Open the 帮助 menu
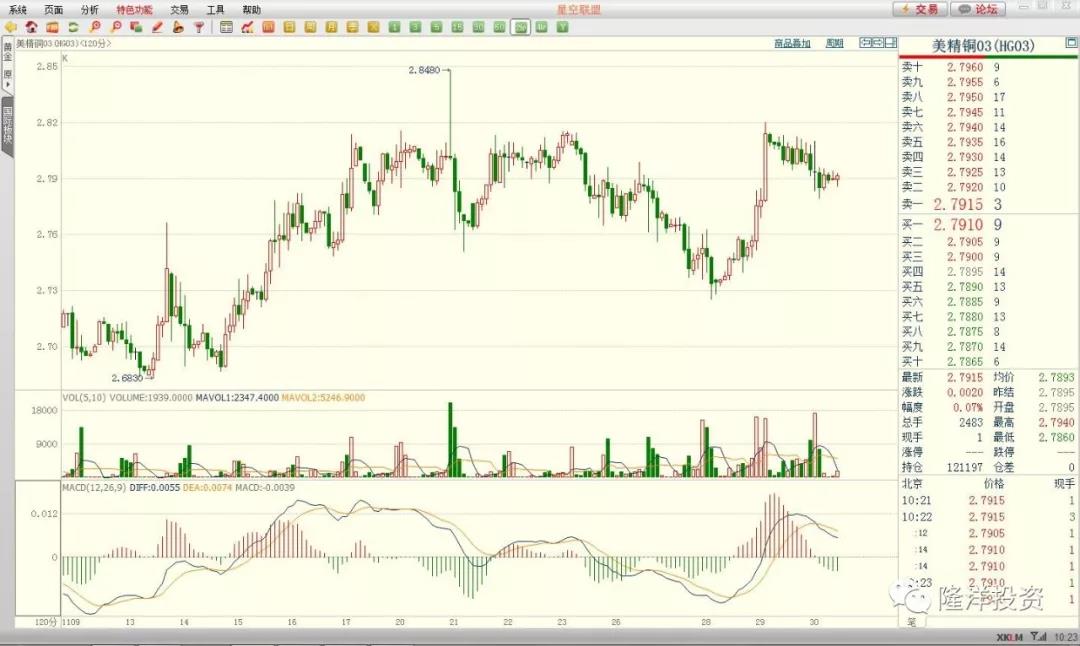 pyautogui.click(x=251, y=10)
